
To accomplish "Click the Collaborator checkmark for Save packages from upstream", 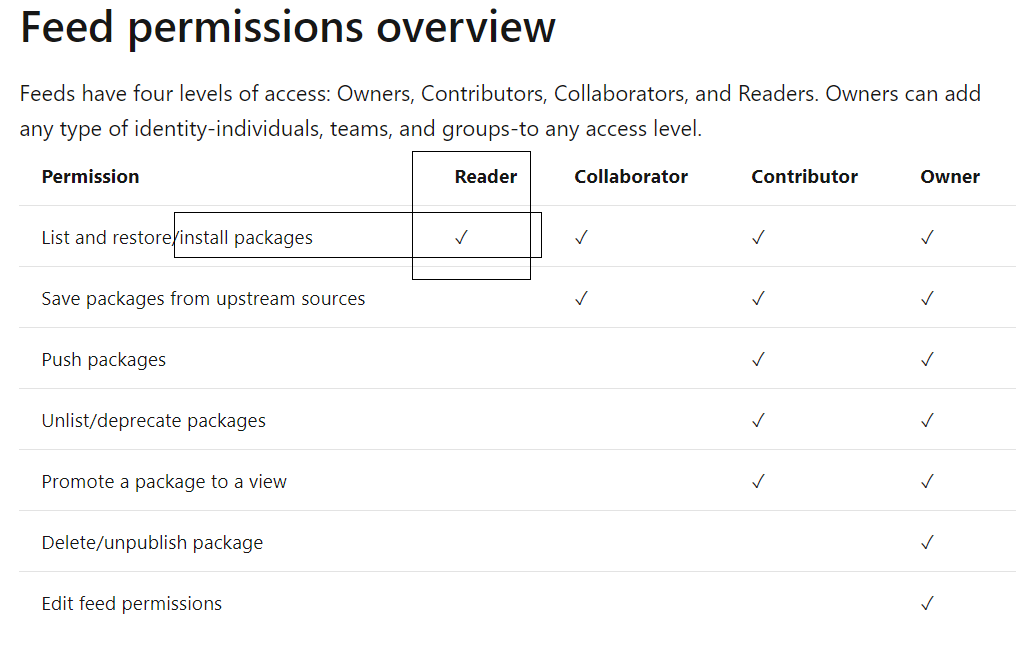I will pos(581,299).
